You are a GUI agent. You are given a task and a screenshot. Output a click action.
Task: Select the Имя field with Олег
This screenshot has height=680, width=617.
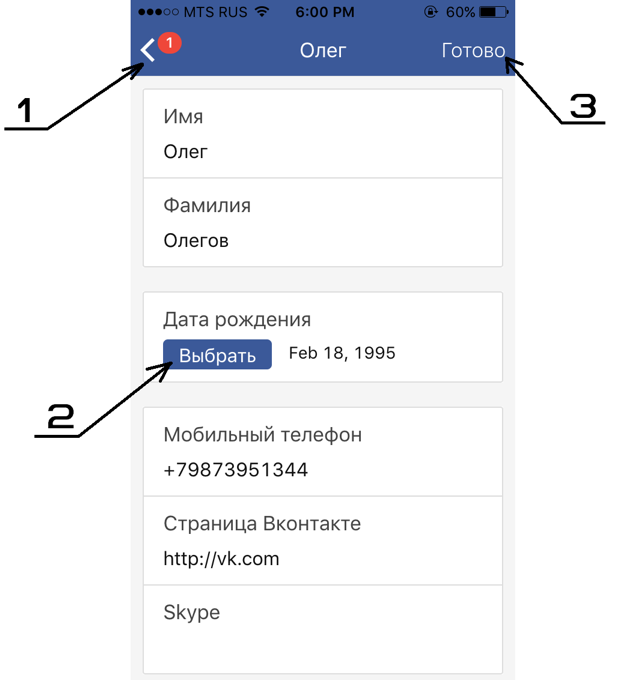[x=323, y=134]
